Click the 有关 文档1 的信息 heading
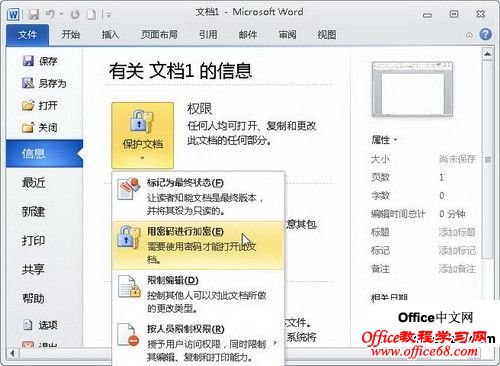 coord(180,71)
